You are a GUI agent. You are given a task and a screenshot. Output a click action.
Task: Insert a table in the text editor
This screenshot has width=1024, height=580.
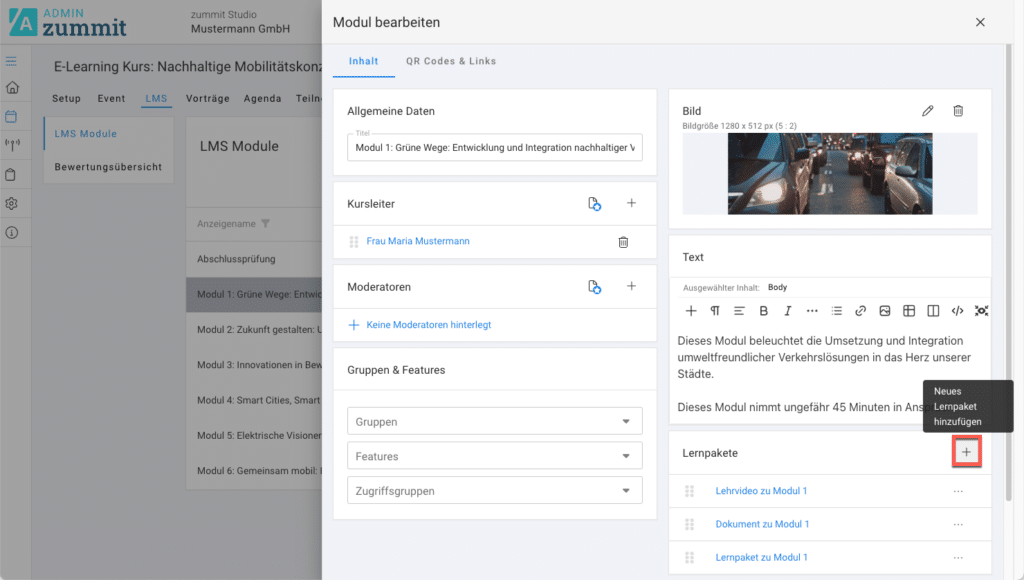pos(909,311)
